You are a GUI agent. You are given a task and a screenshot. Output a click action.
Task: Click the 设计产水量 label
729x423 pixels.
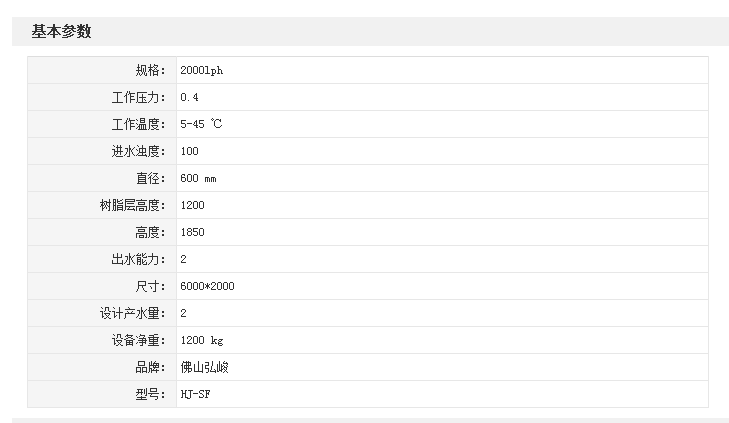point(132,313)
